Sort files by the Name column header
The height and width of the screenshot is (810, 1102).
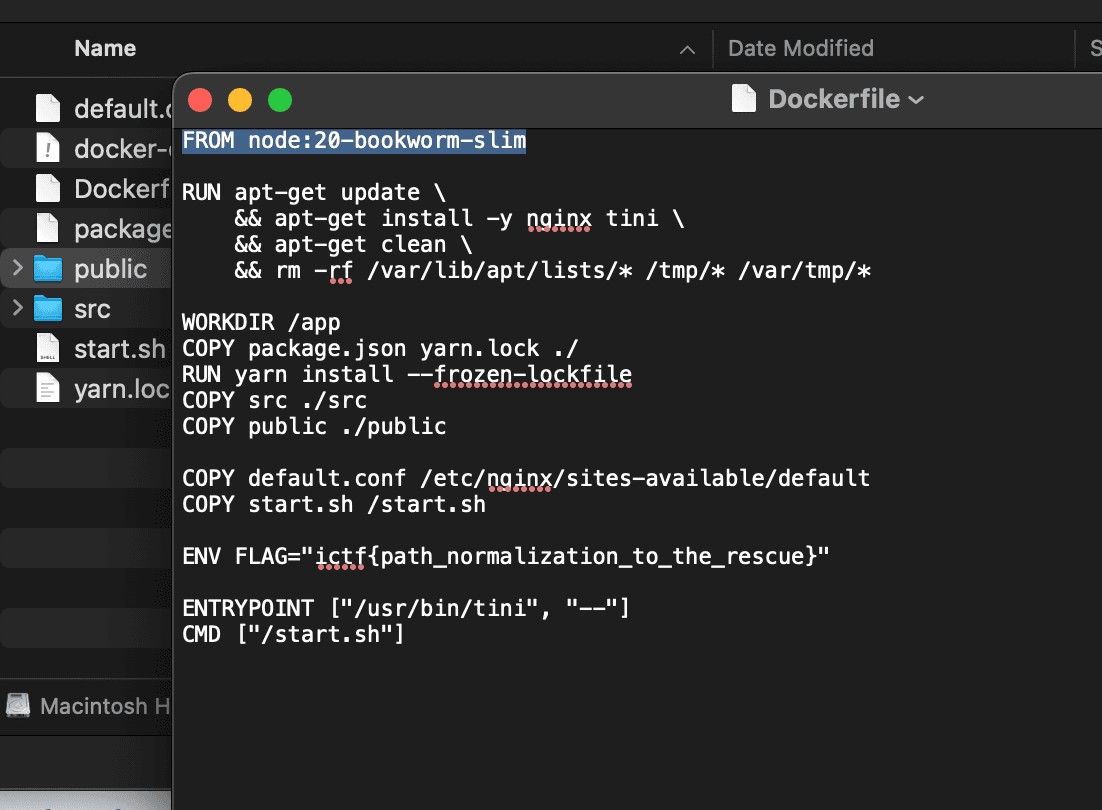(105, 48)
